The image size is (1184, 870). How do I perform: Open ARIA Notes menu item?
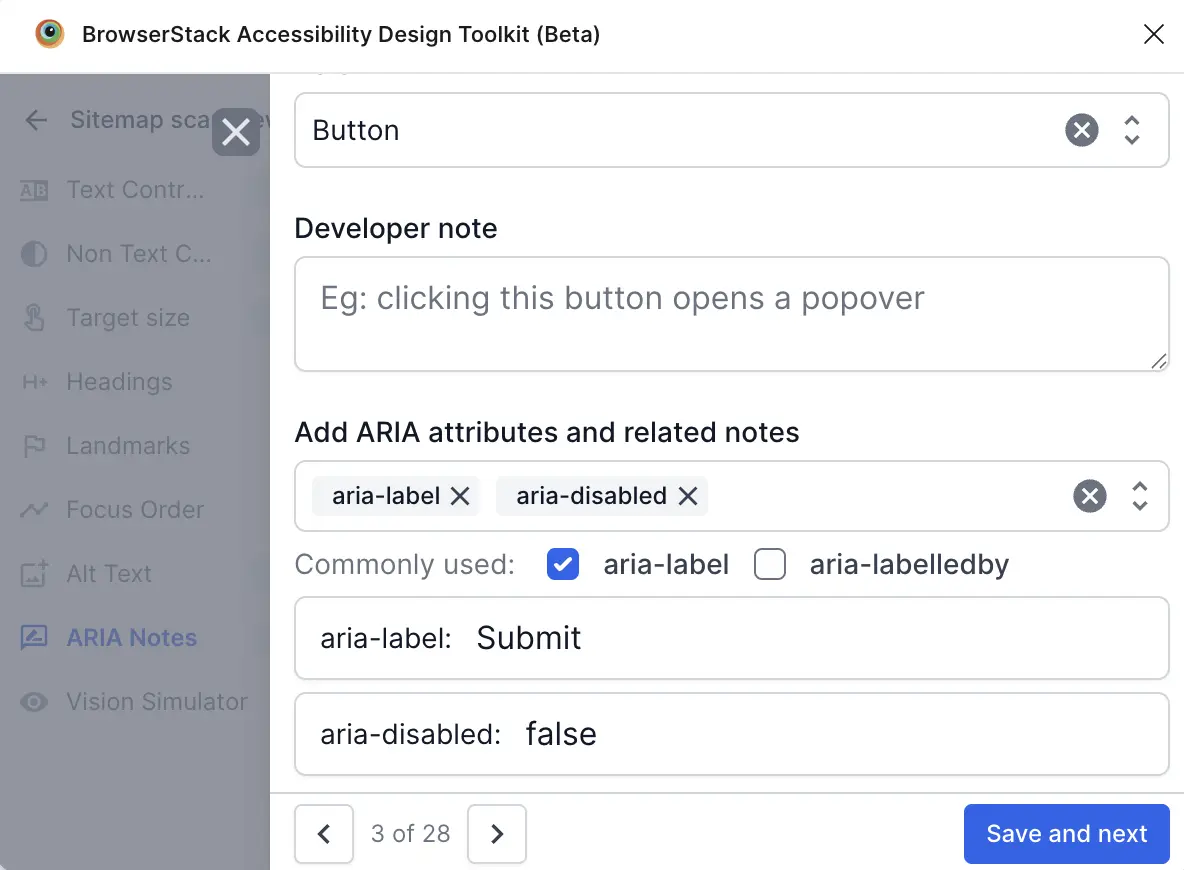click(134, 637)
